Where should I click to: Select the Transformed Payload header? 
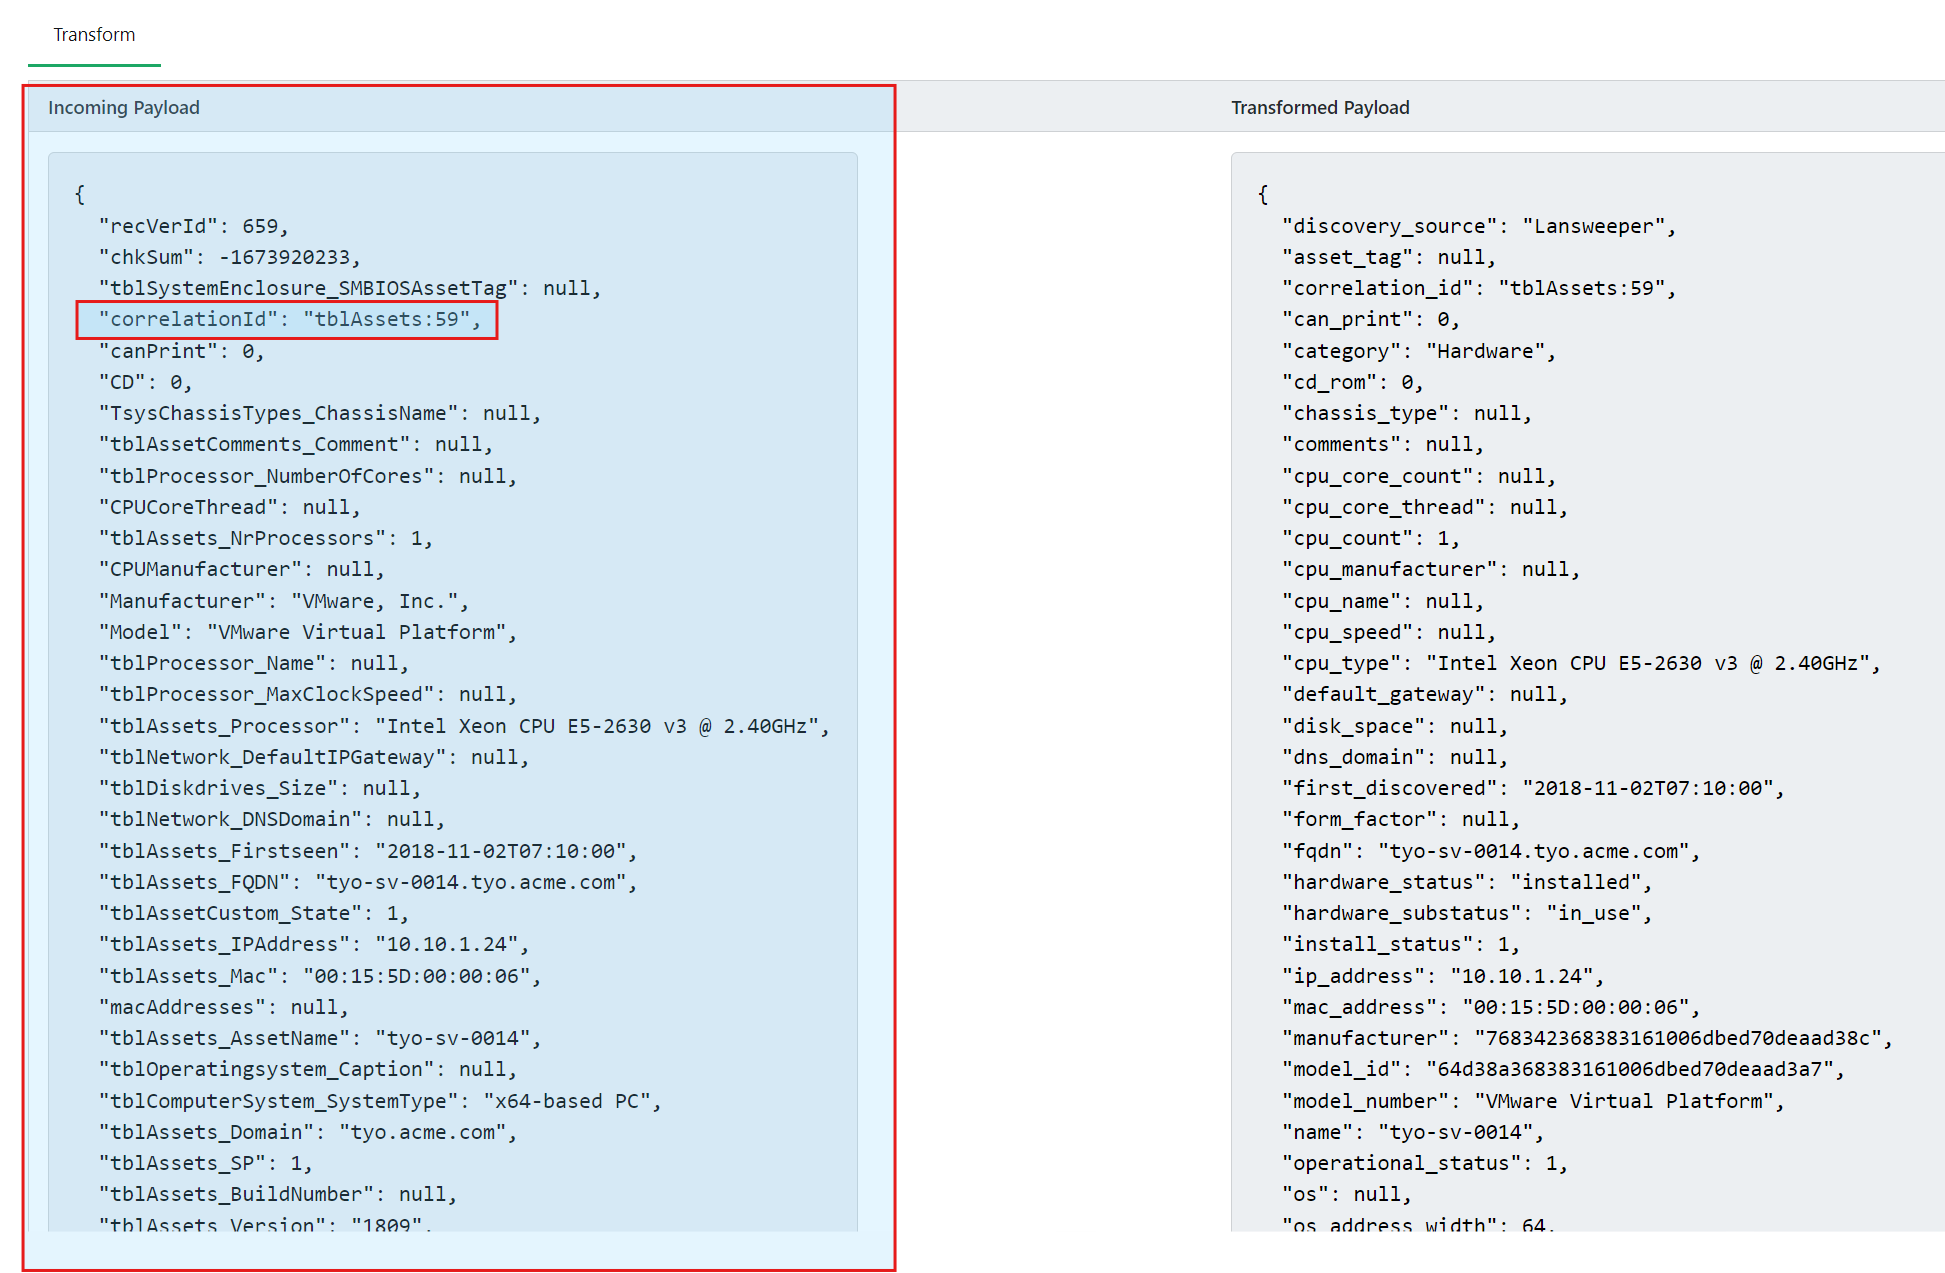coord(1320,107)
